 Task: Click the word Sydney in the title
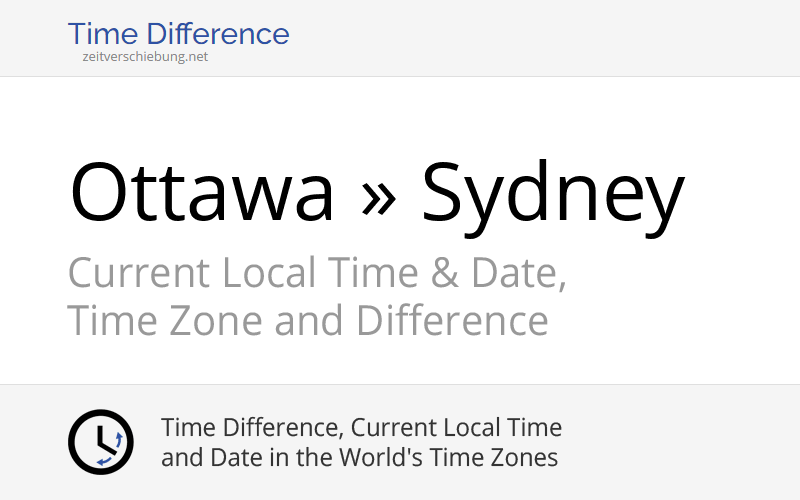tap(553, 198)
